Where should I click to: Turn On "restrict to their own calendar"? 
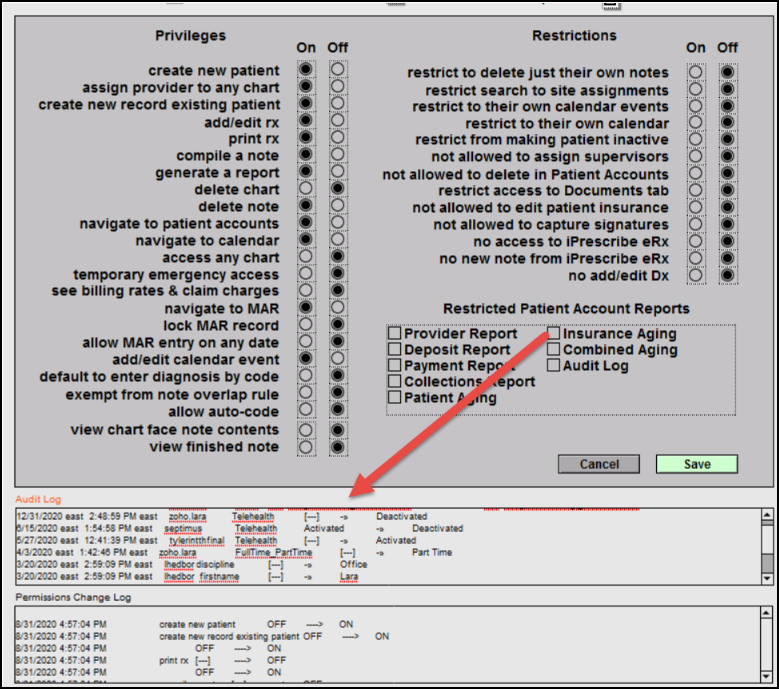[x=694, y=123]
